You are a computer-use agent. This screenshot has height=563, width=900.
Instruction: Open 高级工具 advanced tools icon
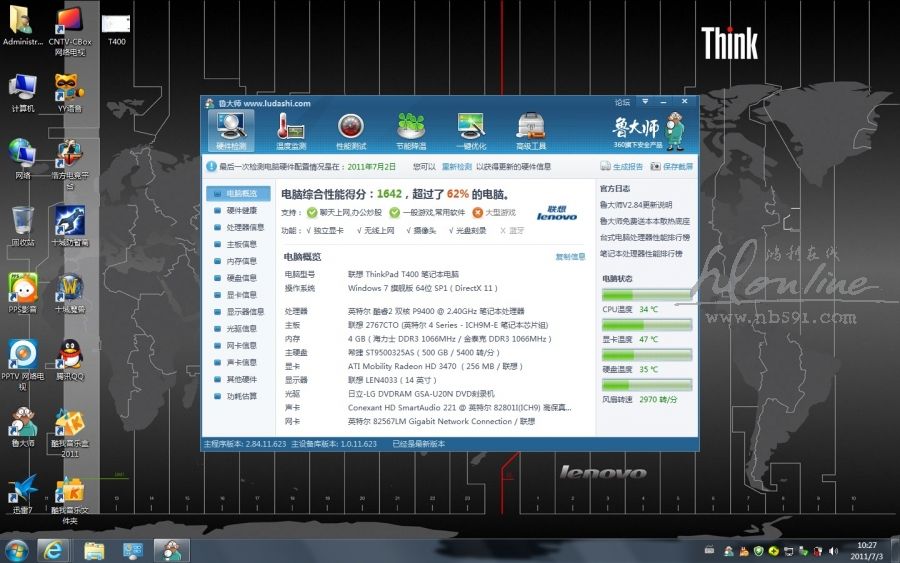[x=531, y=130]
